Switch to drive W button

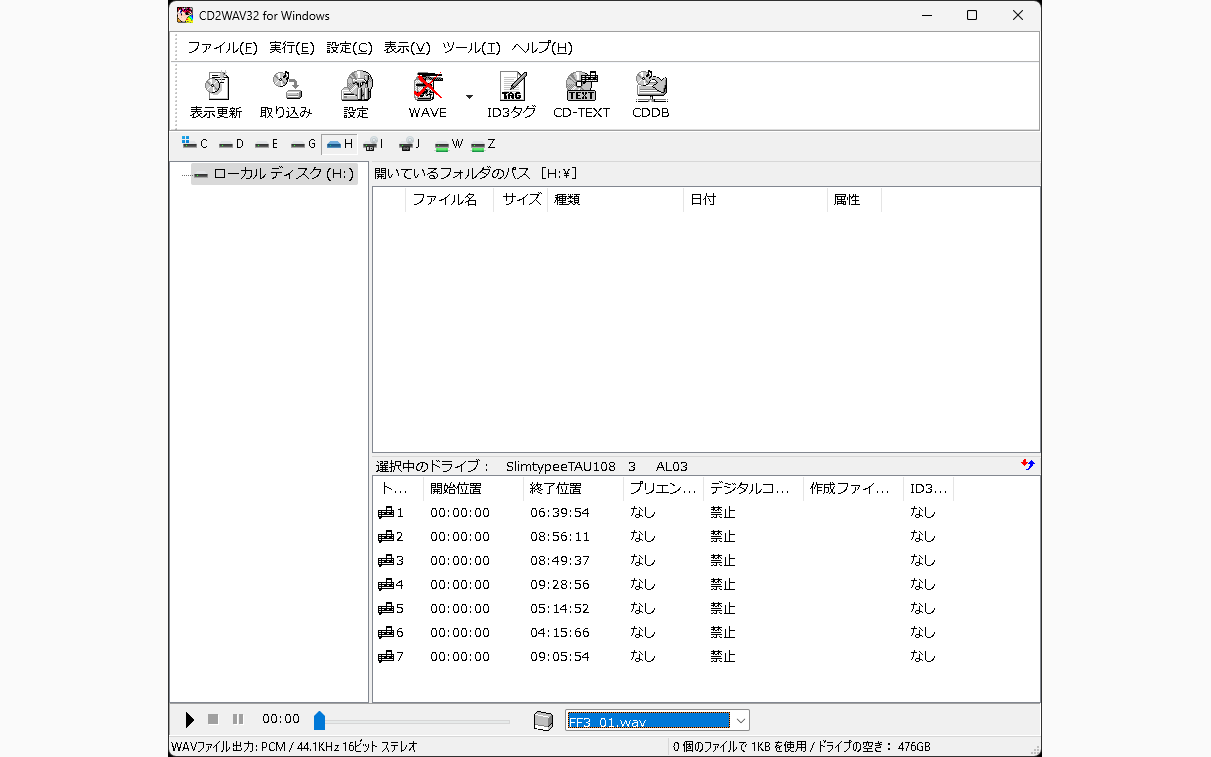pos(450,144)
